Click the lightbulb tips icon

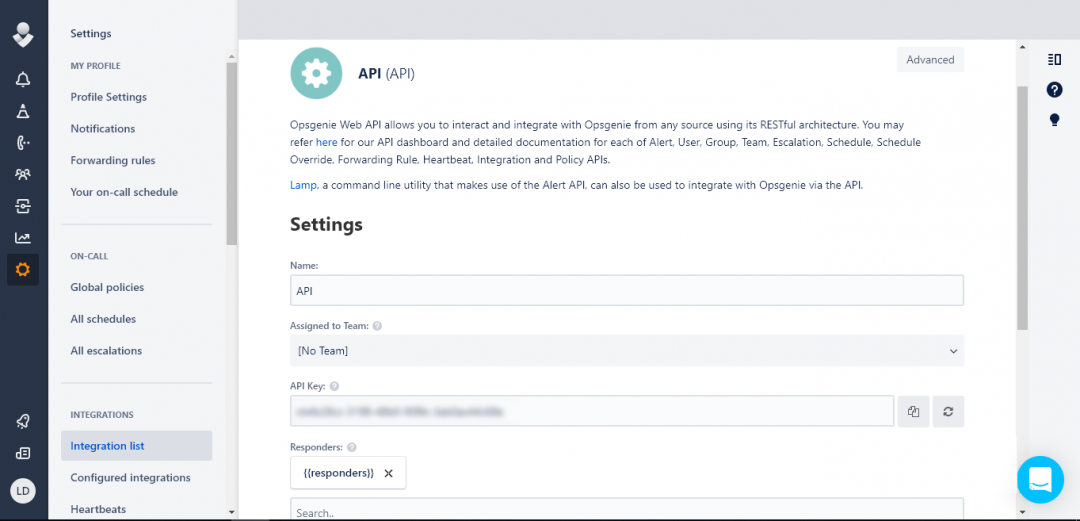[x=1054, y=120]
